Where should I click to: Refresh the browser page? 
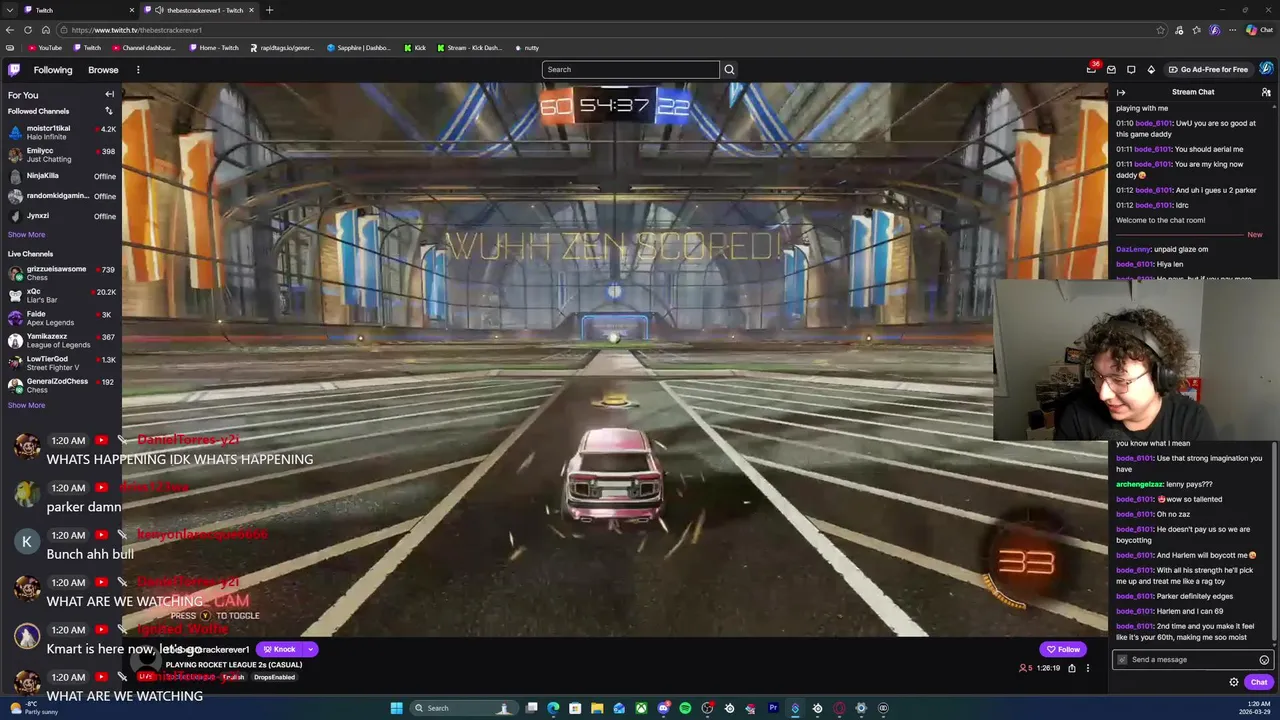click(x=27, y=30)
